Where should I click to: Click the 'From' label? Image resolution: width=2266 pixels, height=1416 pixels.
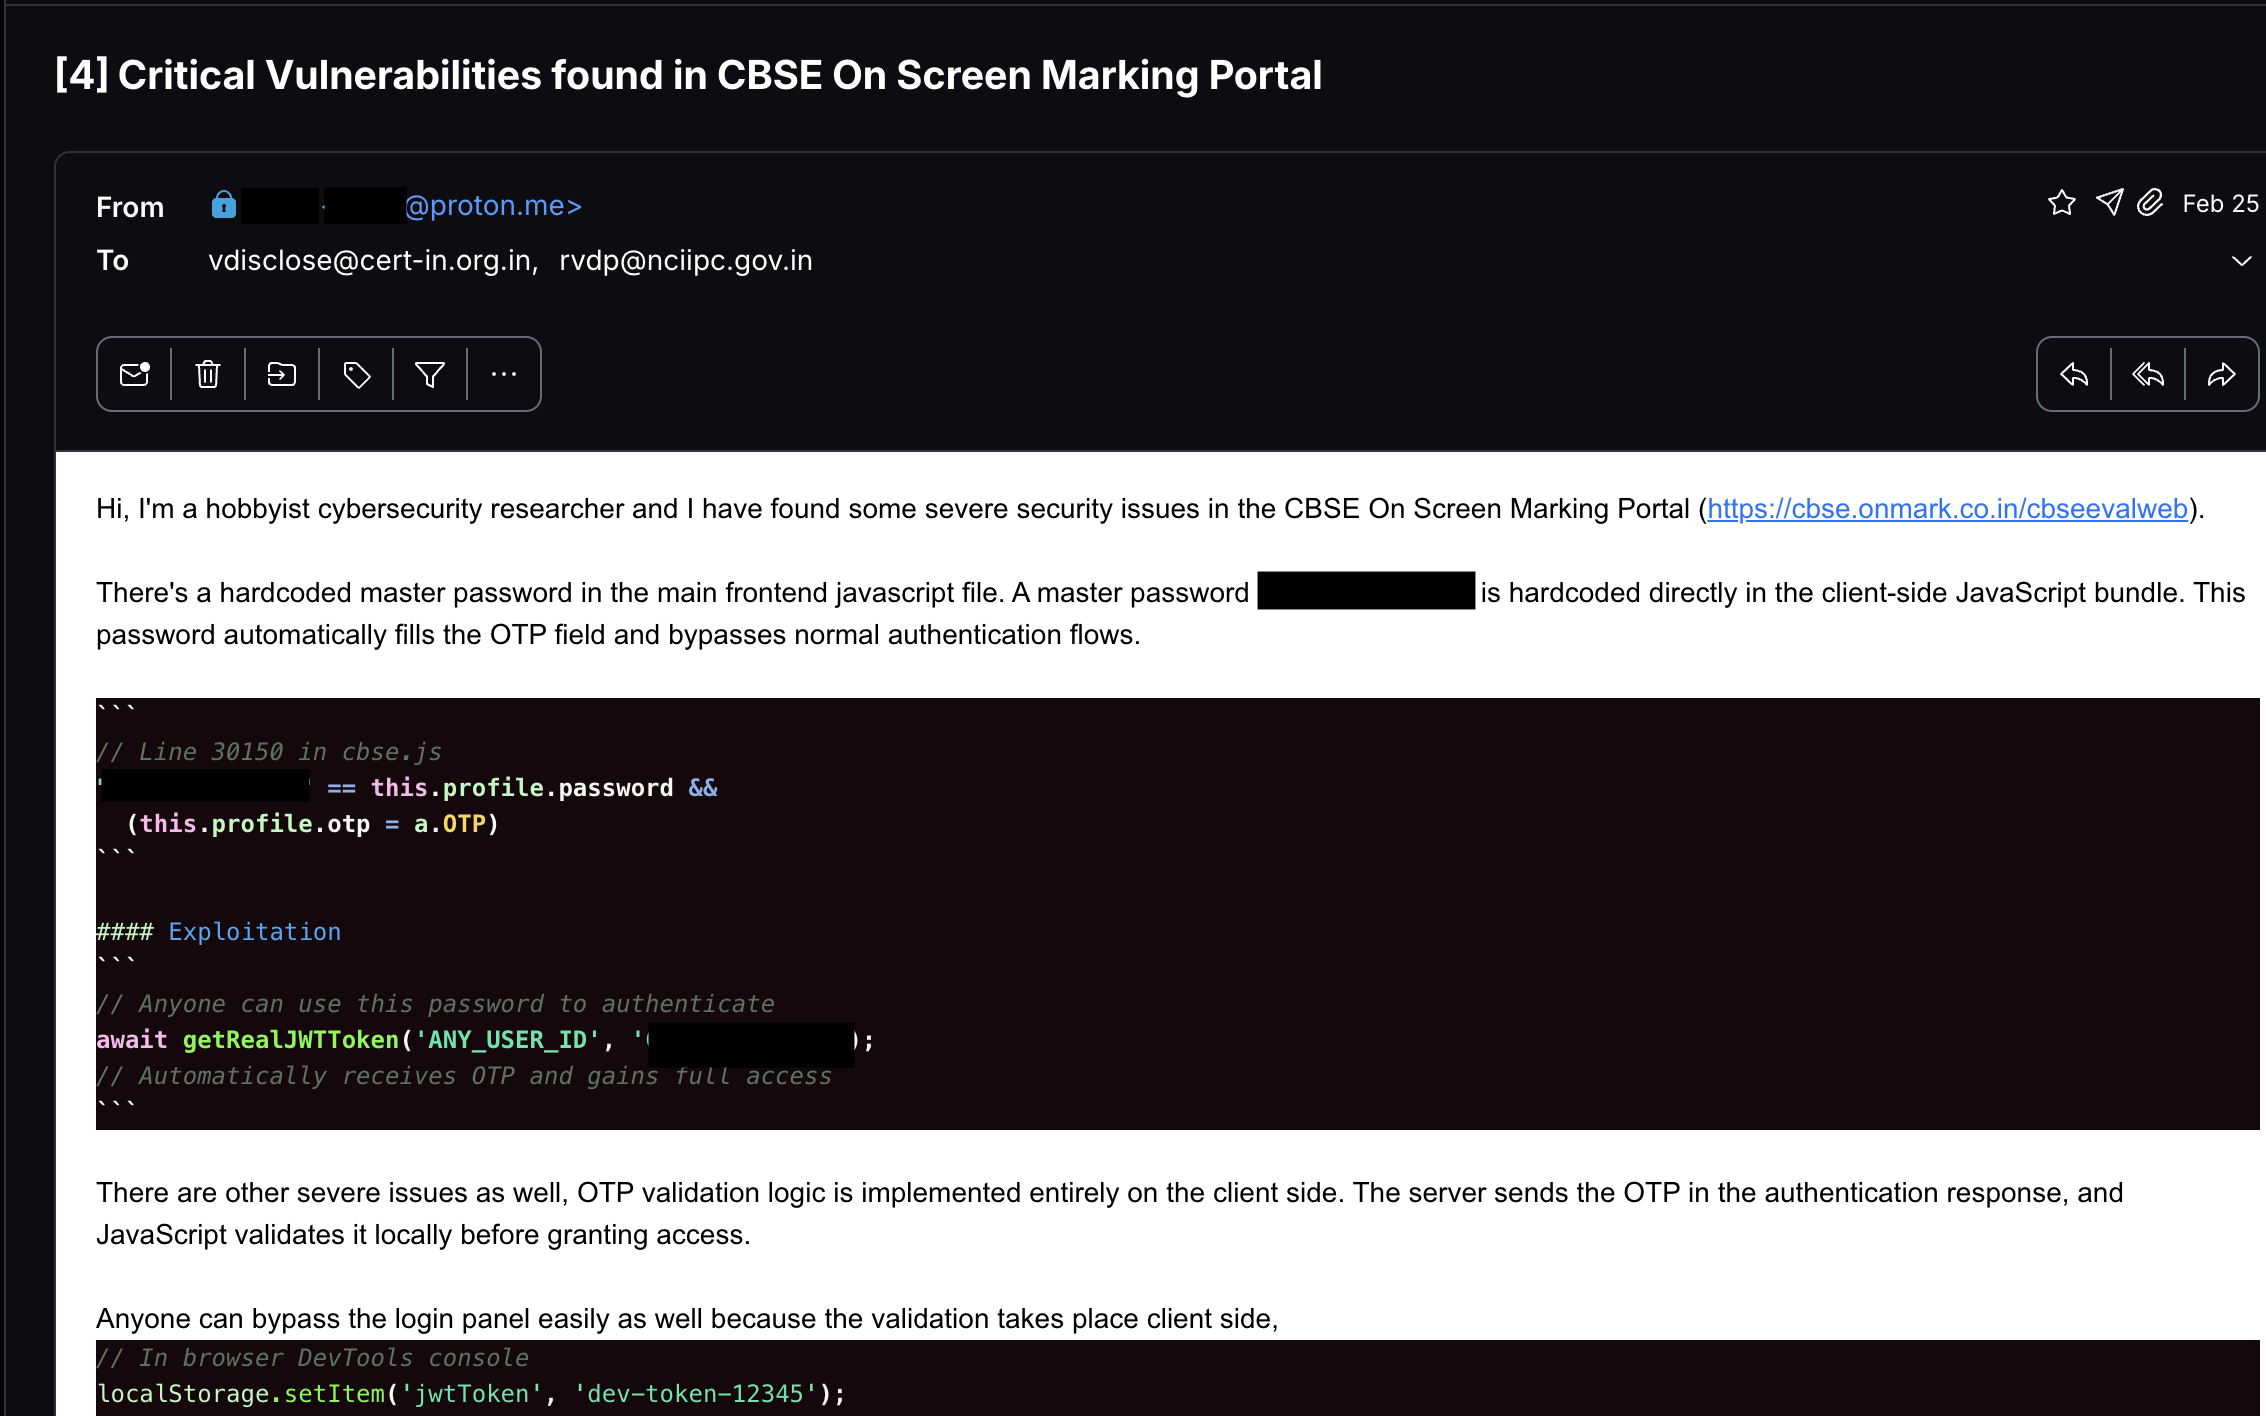[x=130, y=207]
